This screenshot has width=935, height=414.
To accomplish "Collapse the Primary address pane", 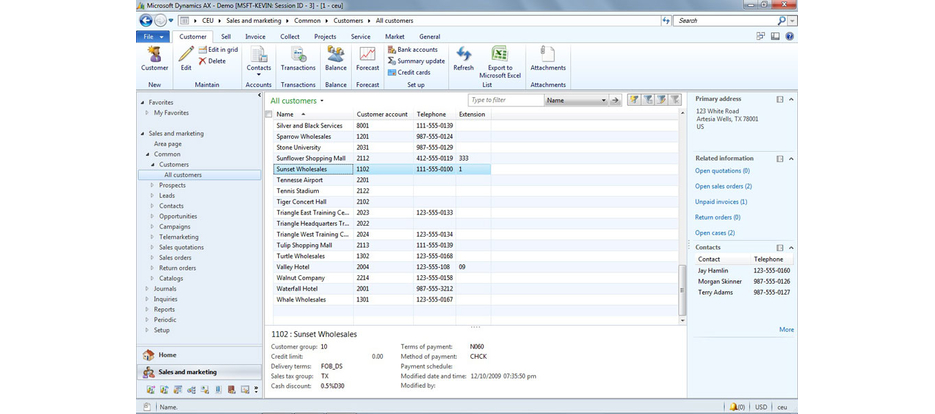I will tap(791, 99).
